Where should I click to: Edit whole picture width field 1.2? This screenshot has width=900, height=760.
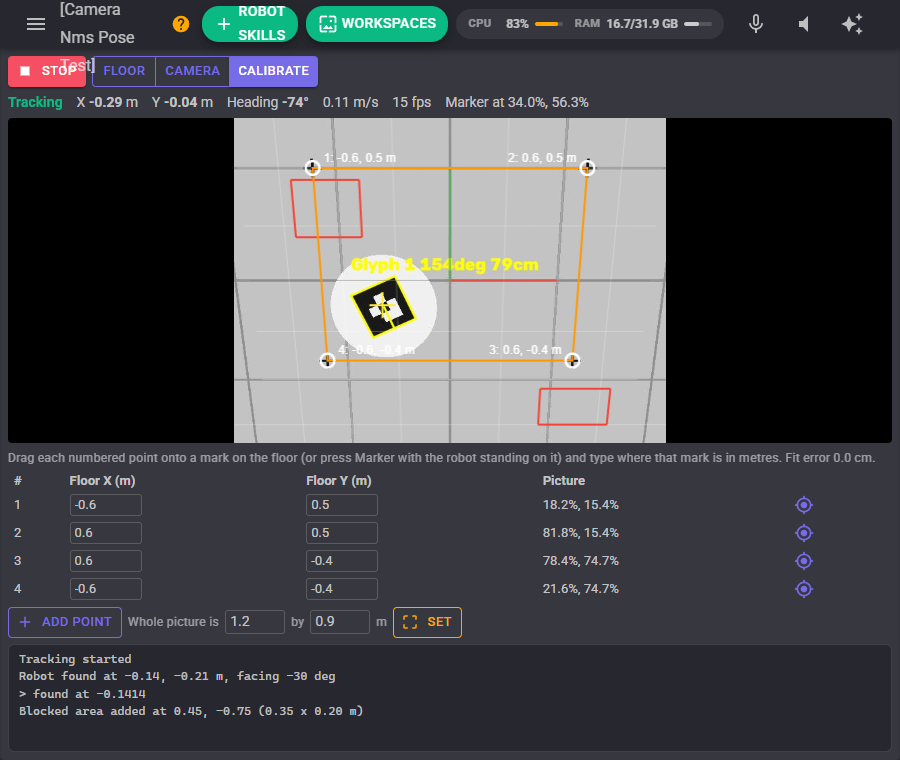click(x=255, y=622)
